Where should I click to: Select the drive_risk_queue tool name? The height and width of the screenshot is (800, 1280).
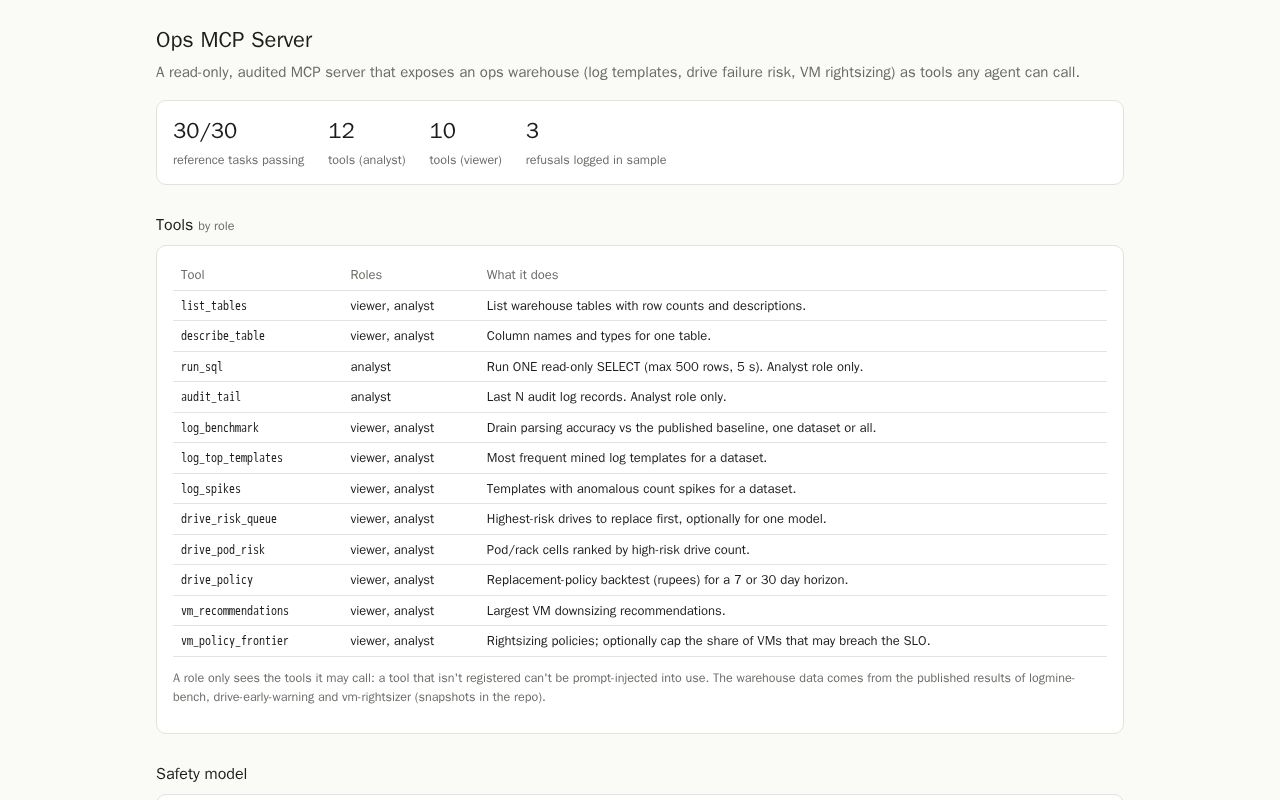[229, 519]
